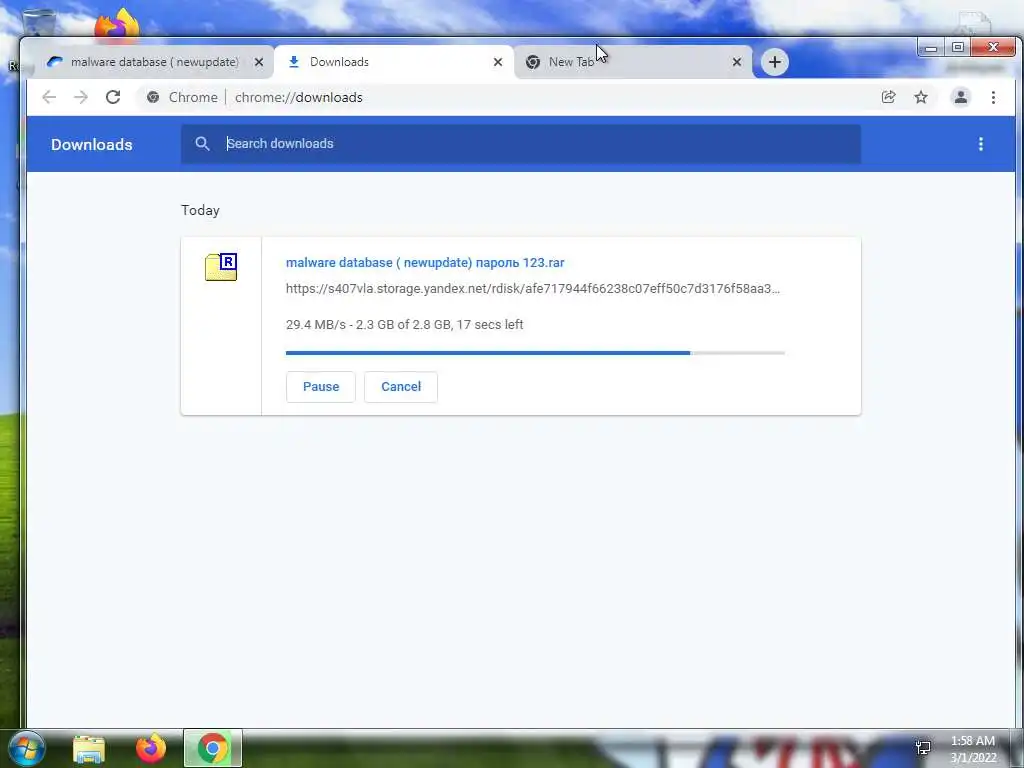Reload the downloads page
This screenshot has height=768, width=1024.
113,97
